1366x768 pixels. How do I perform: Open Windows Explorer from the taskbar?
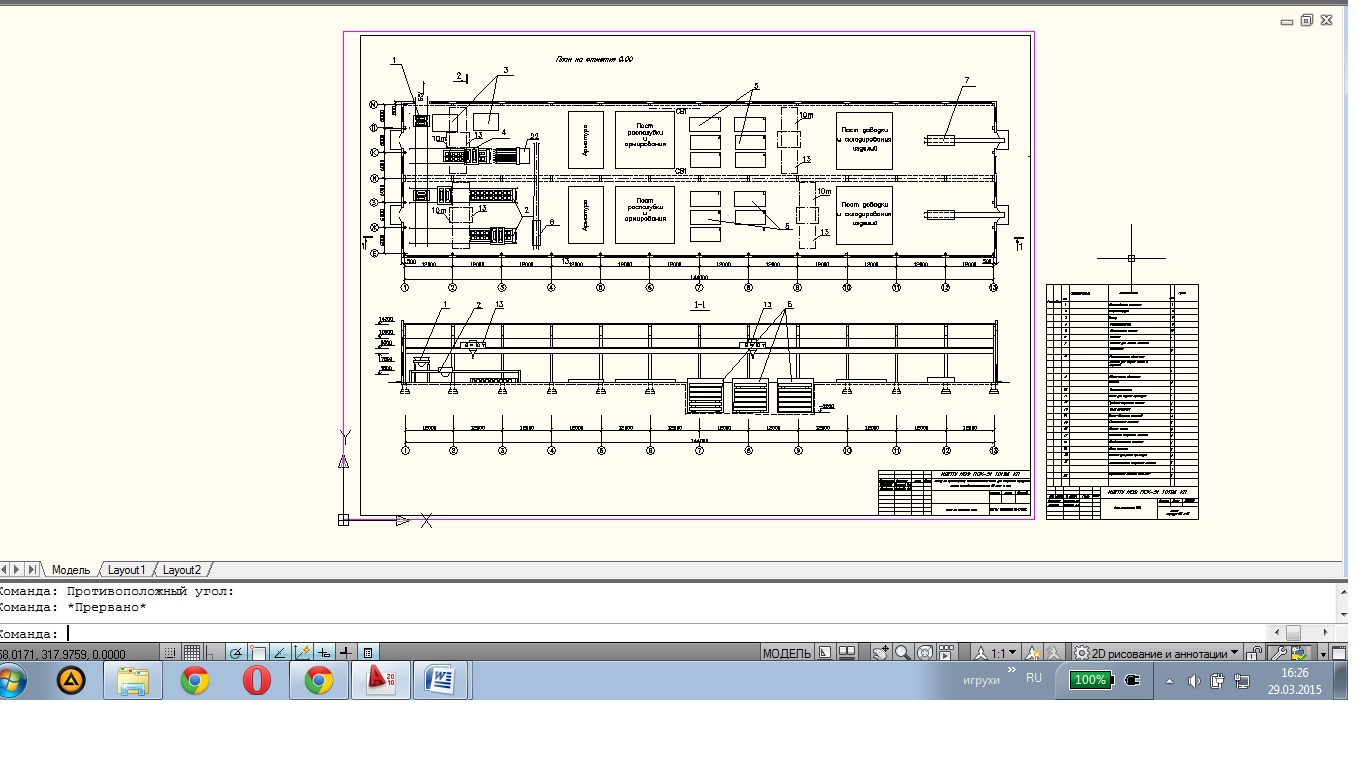tap(133, 681)
